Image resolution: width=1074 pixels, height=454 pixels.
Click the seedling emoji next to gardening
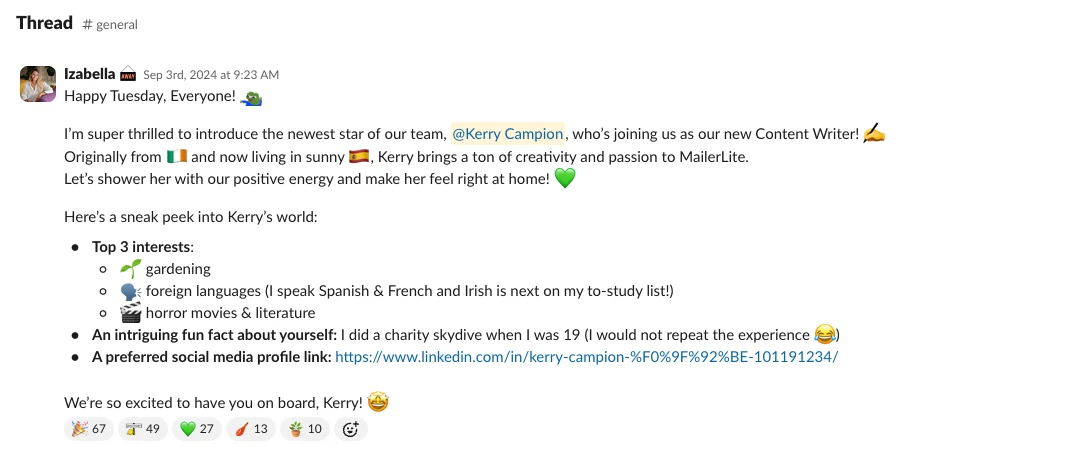point(130,269)
